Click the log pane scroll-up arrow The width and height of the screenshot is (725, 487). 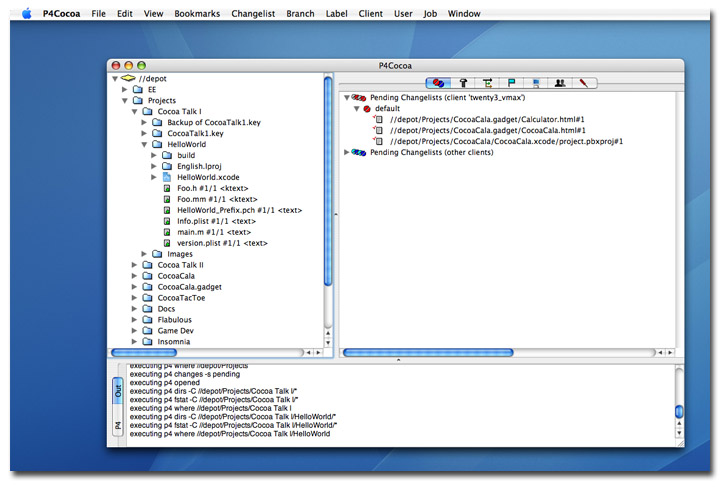click(679, 423)
